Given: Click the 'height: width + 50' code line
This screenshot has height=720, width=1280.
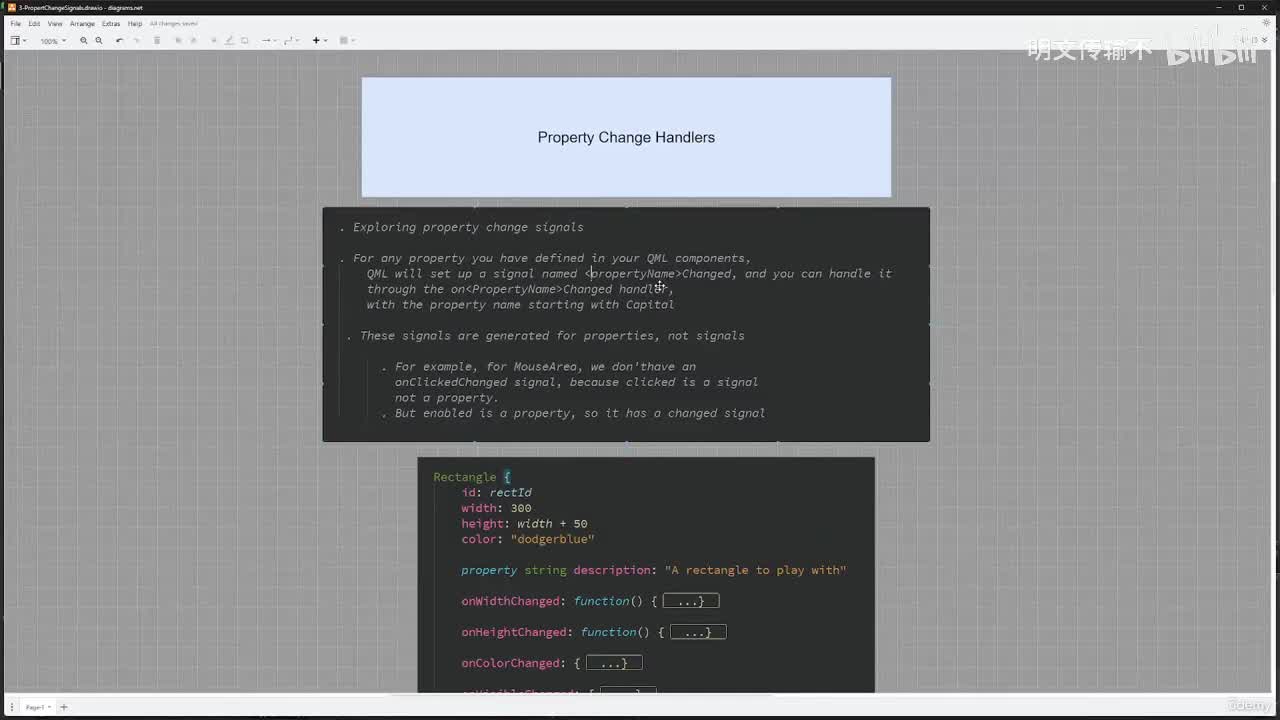Looking at the screenshot, I should pos(524,523).
